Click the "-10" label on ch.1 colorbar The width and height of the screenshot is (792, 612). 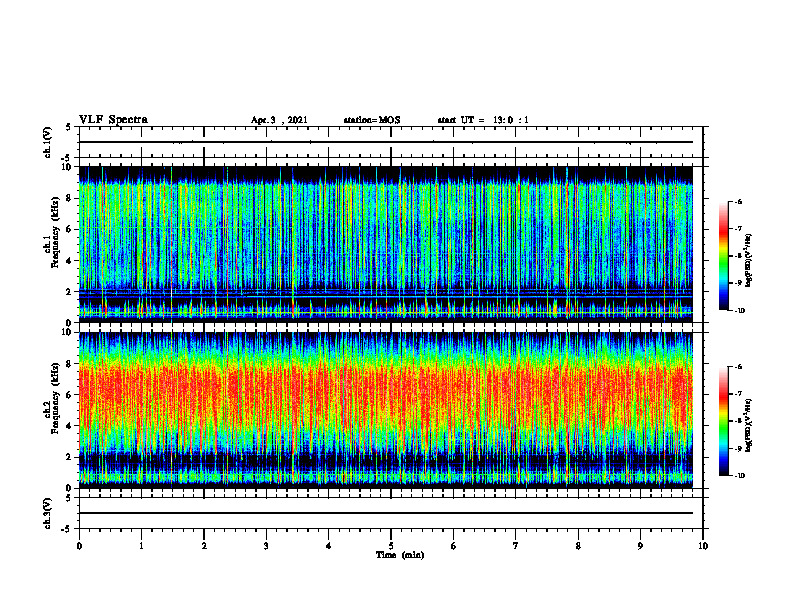point(740,310)
